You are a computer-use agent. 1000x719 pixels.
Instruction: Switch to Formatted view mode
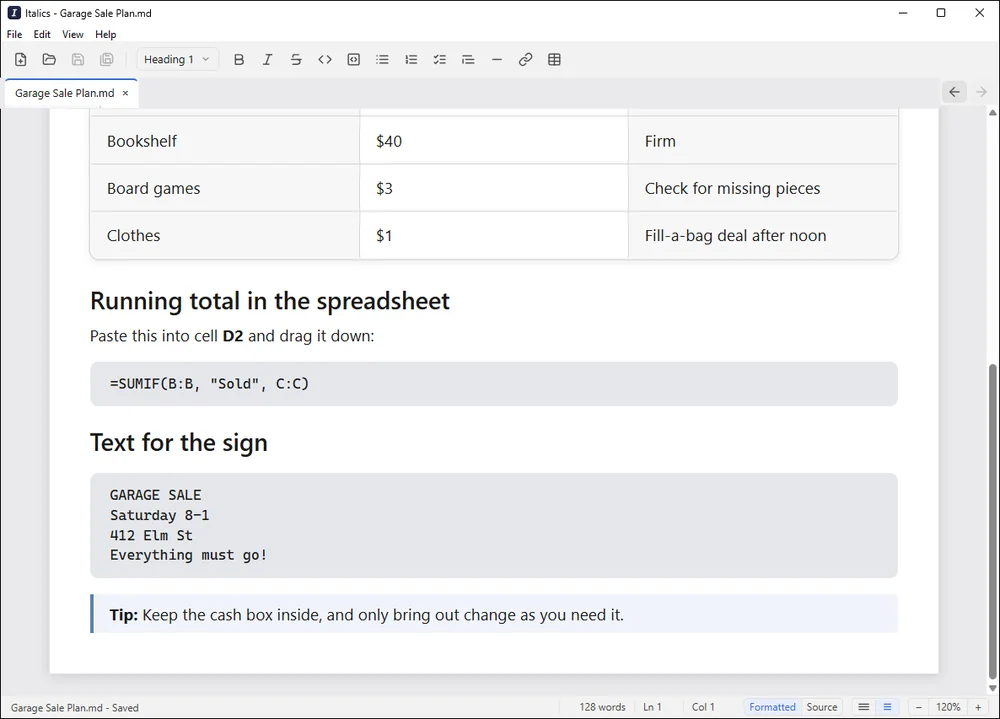(772, 707)
